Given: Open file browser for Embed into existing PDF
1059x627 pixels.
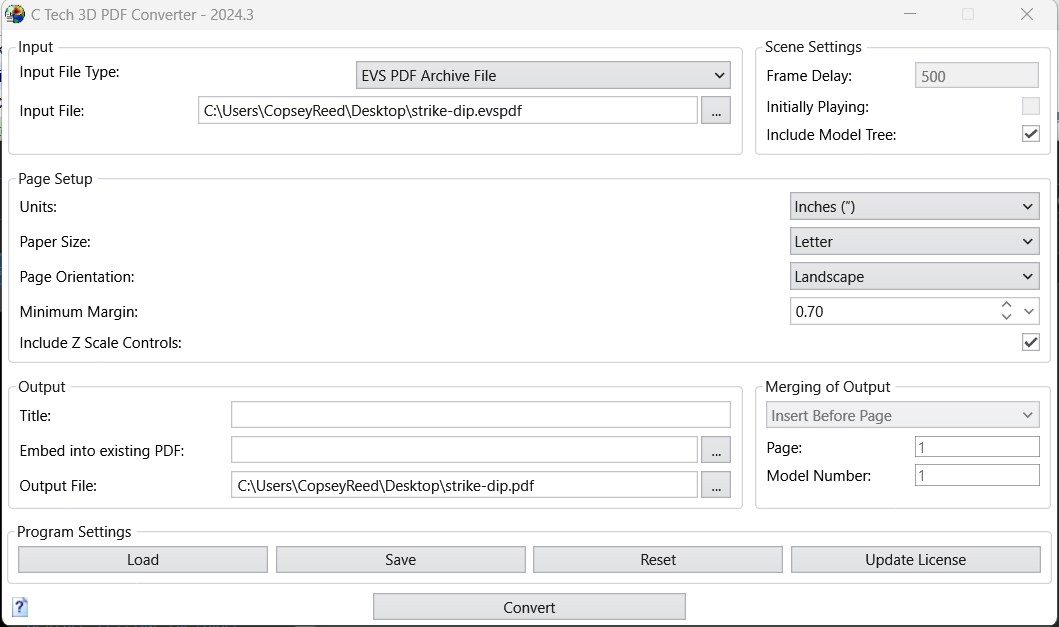Looking at the screenshot, I should [715, 449].
